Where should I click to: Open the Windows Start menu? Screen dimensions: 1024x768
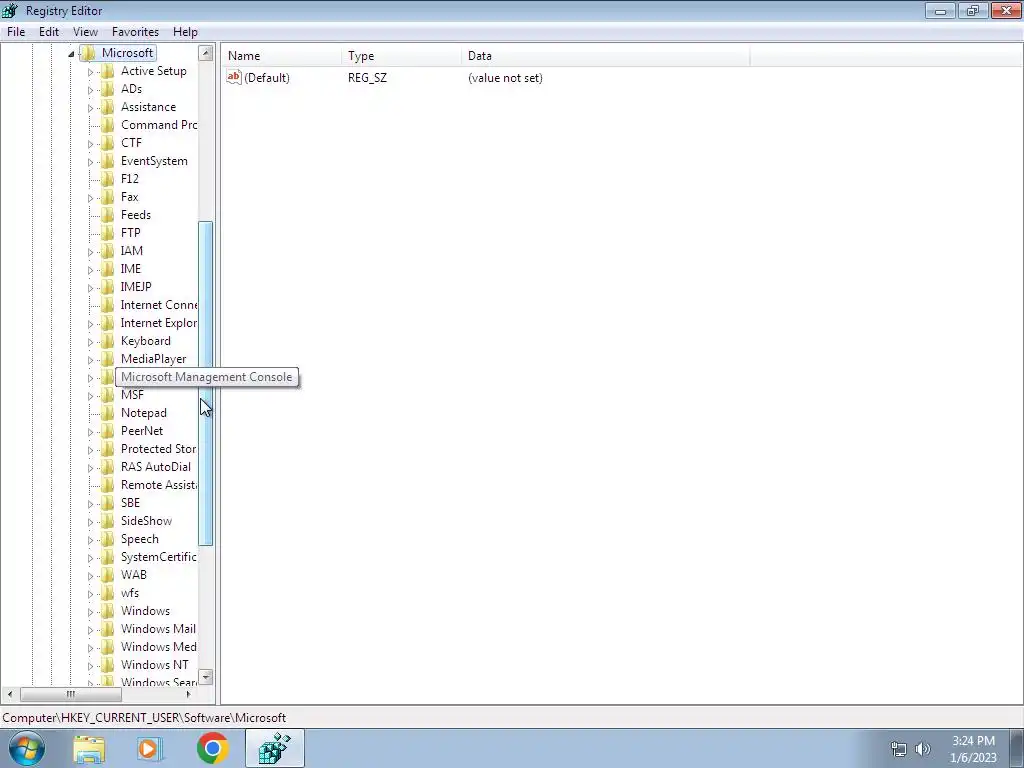tap(26, 748)
